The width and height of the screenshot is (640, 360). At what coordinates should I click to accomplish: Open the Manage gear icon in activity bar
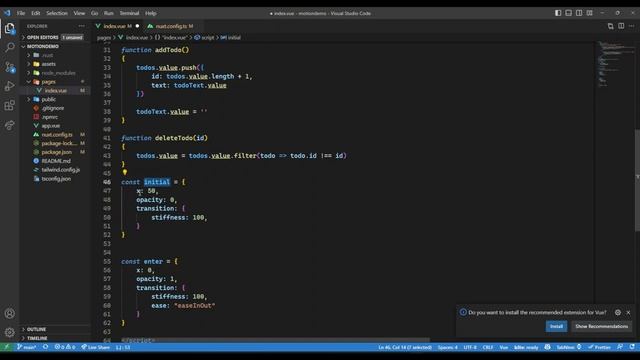tap(9, 333)
